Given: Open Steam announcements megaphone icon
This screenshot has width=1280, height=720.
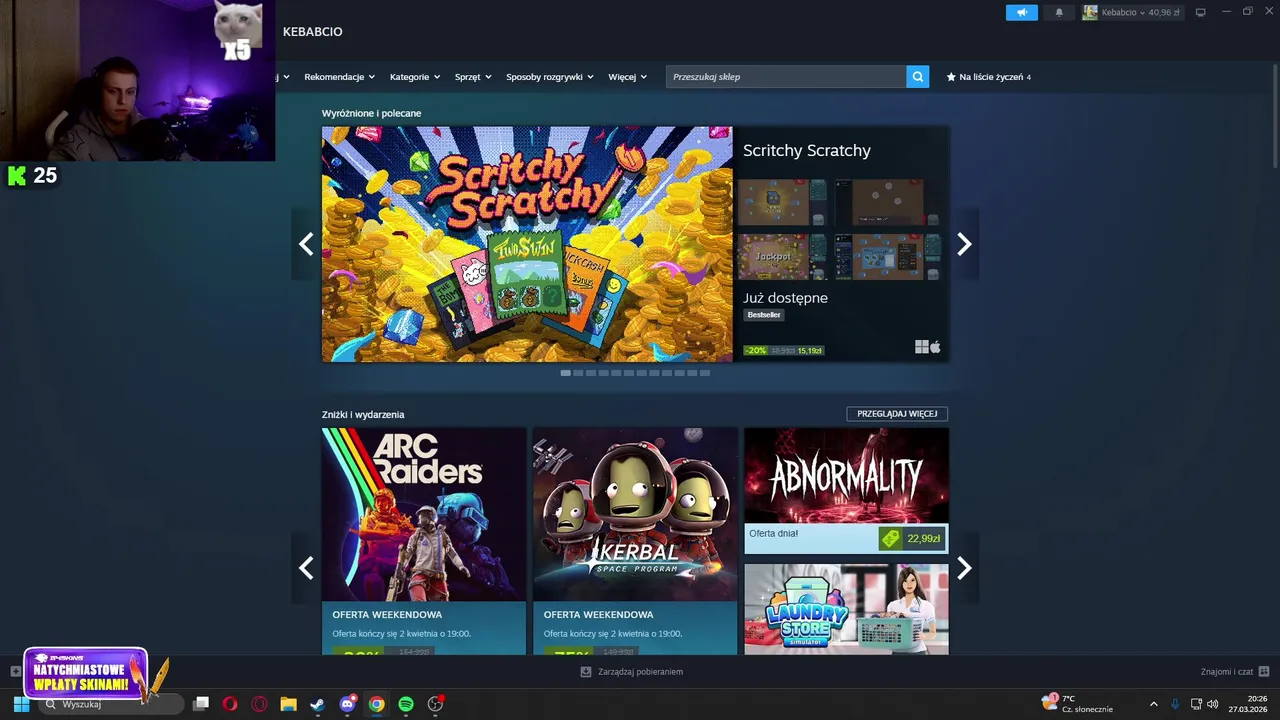Looking at the screenshot, I should tap(1021, 12).
